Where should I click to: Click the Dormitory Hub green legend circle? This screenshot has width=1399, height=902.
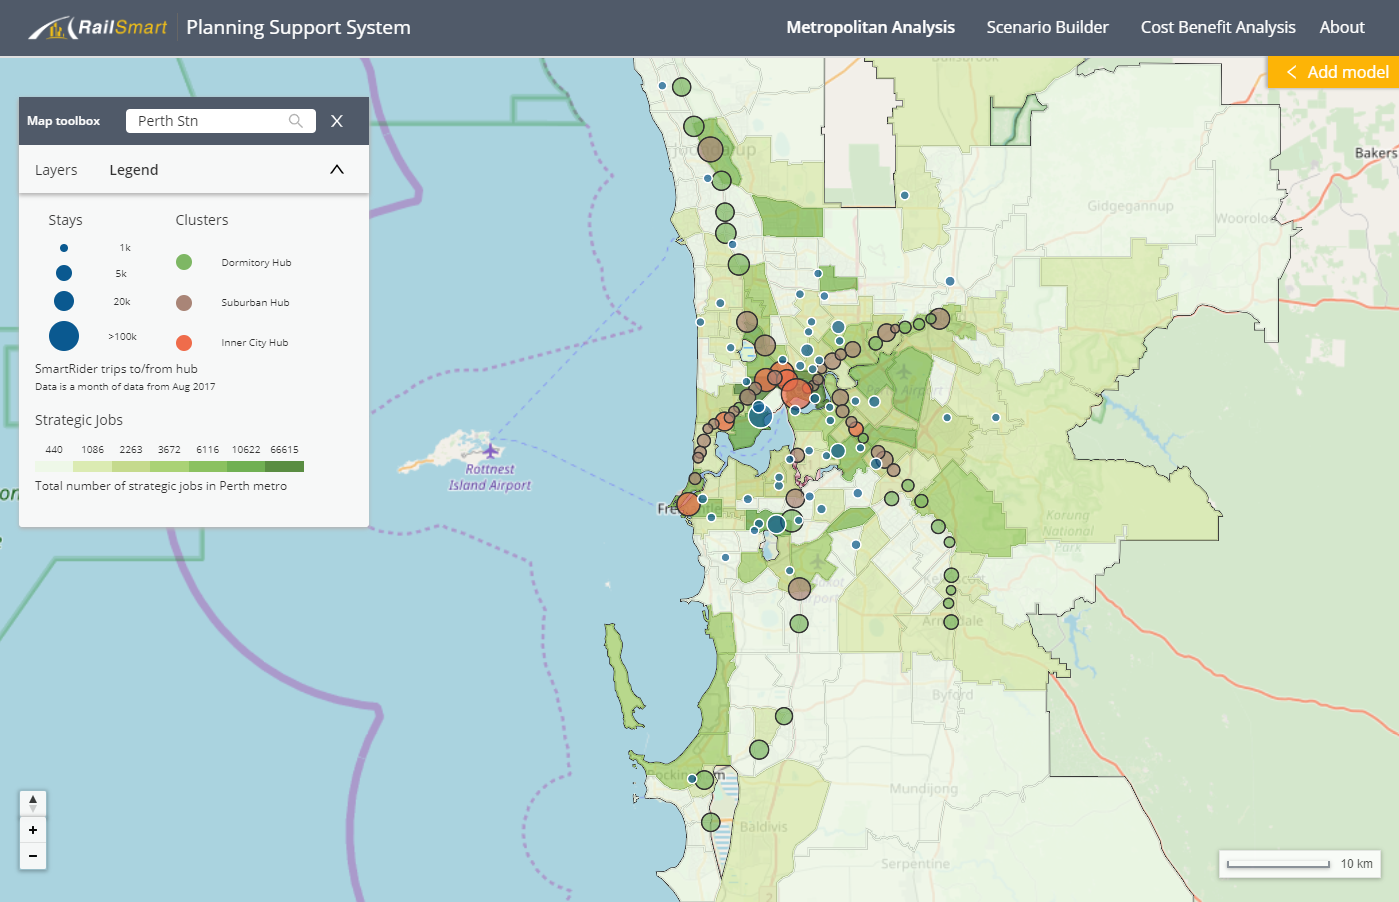click(x=184, y=262)
